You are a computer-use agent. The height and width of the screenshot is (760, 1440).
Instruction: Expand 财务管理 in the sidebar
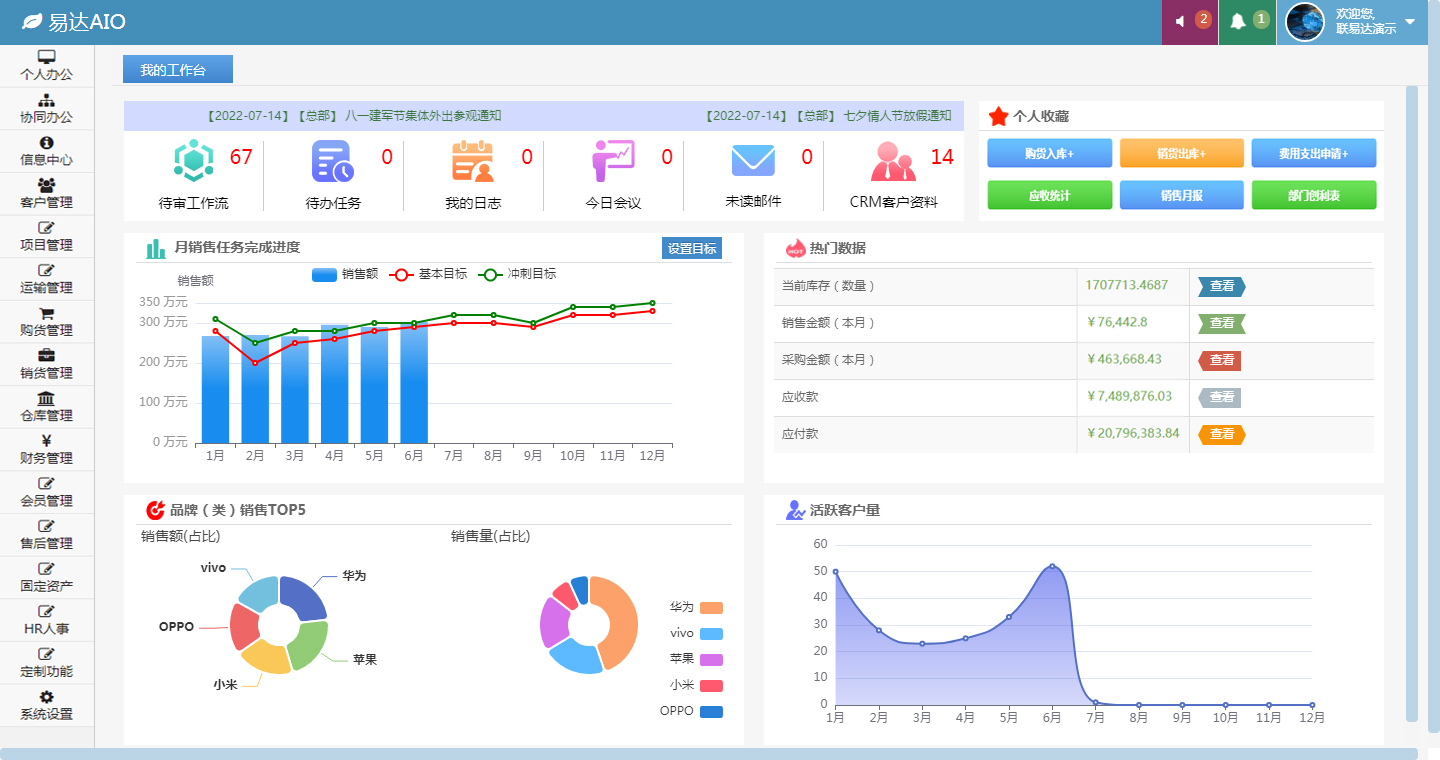click(47, 449)
